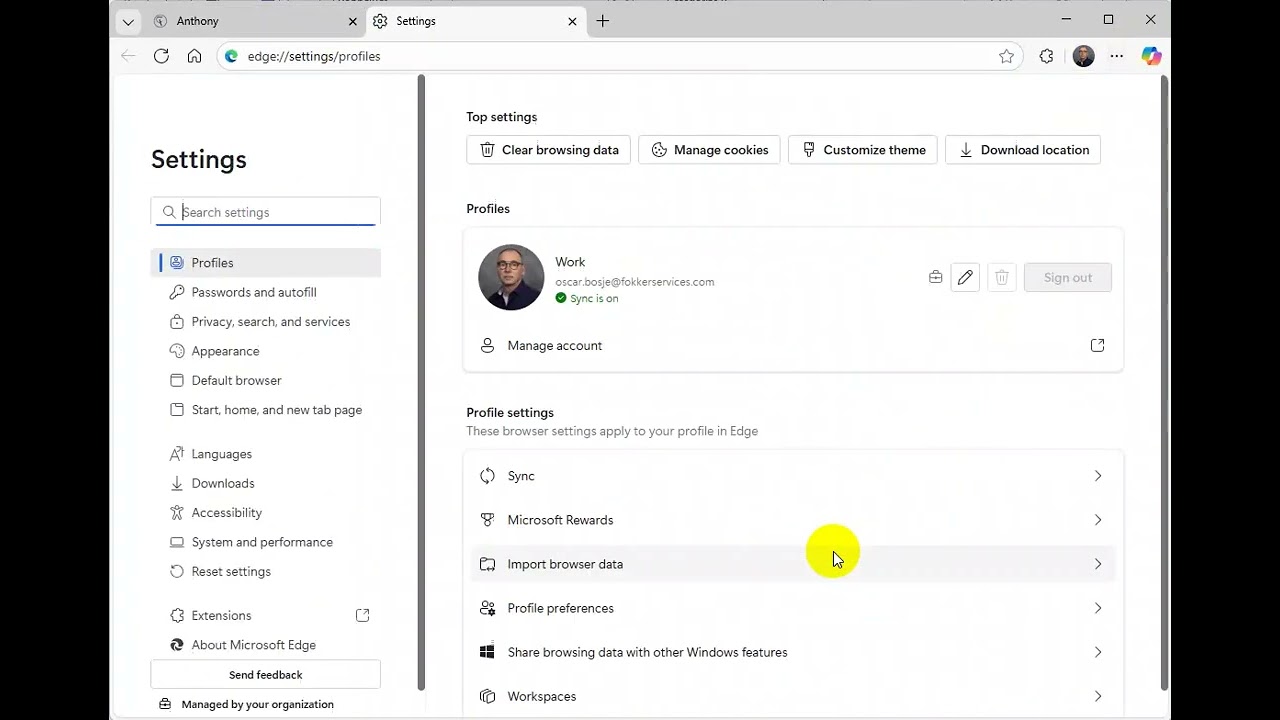Add this page to favorites star
1280x720 pixels.
pos(1006,56)
